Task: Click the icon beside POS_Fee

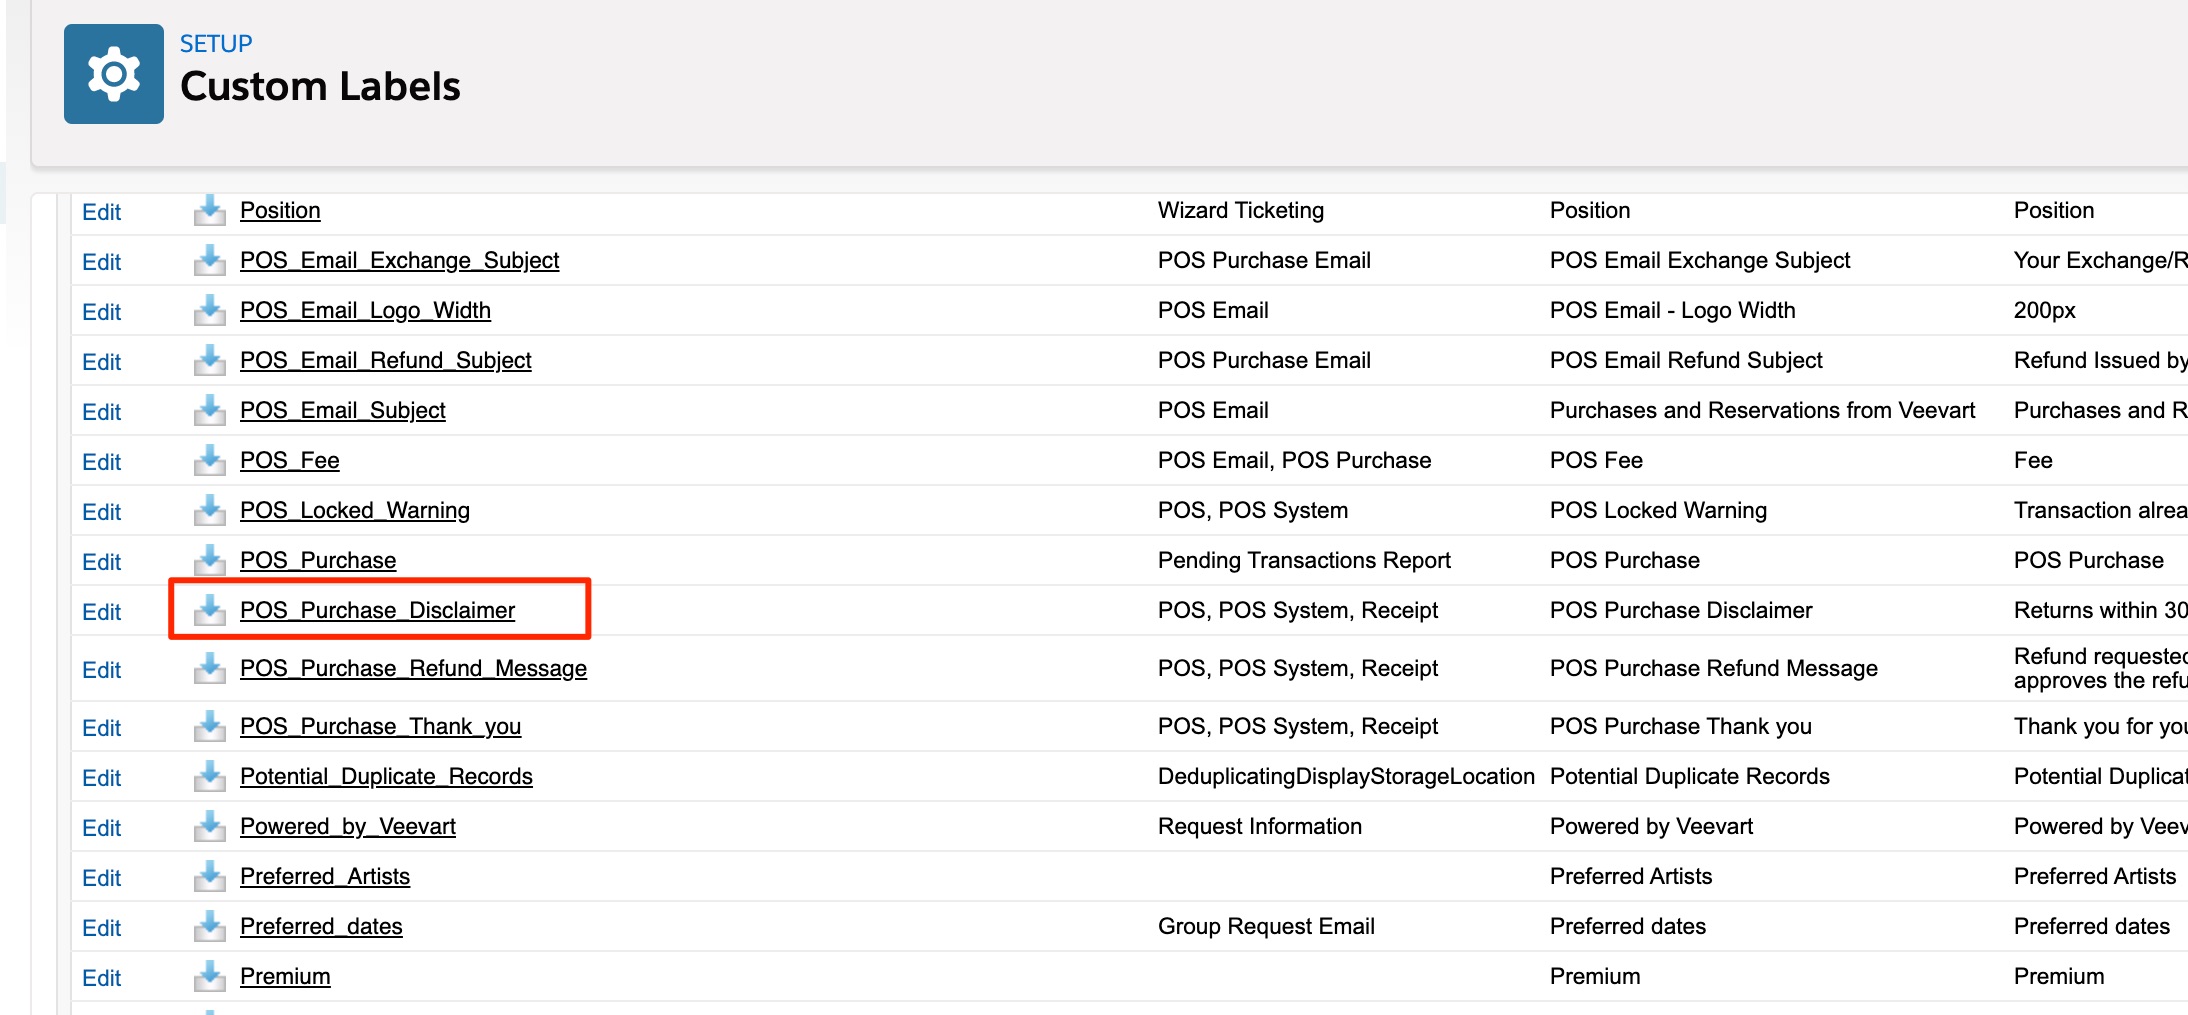Action: 209,460
